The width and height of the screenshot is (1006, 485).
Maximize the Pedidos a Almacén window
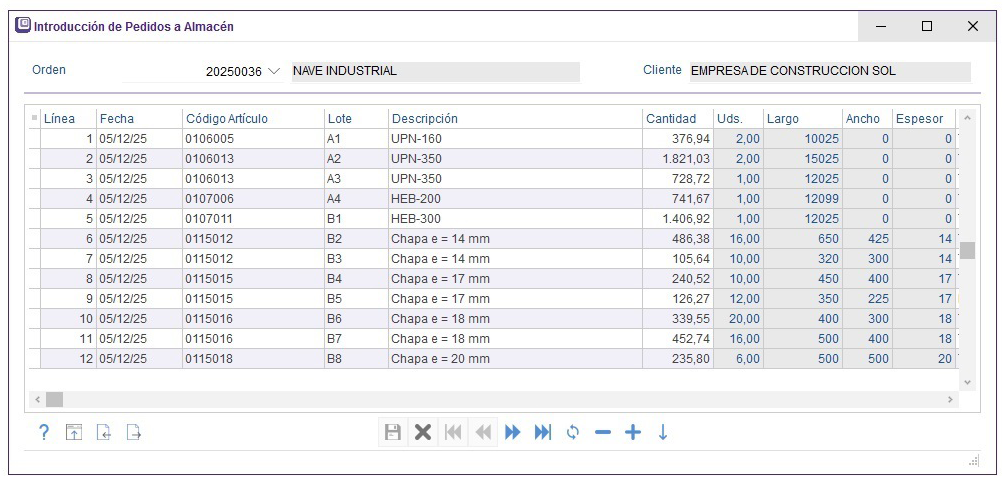[x=927, y=26]
